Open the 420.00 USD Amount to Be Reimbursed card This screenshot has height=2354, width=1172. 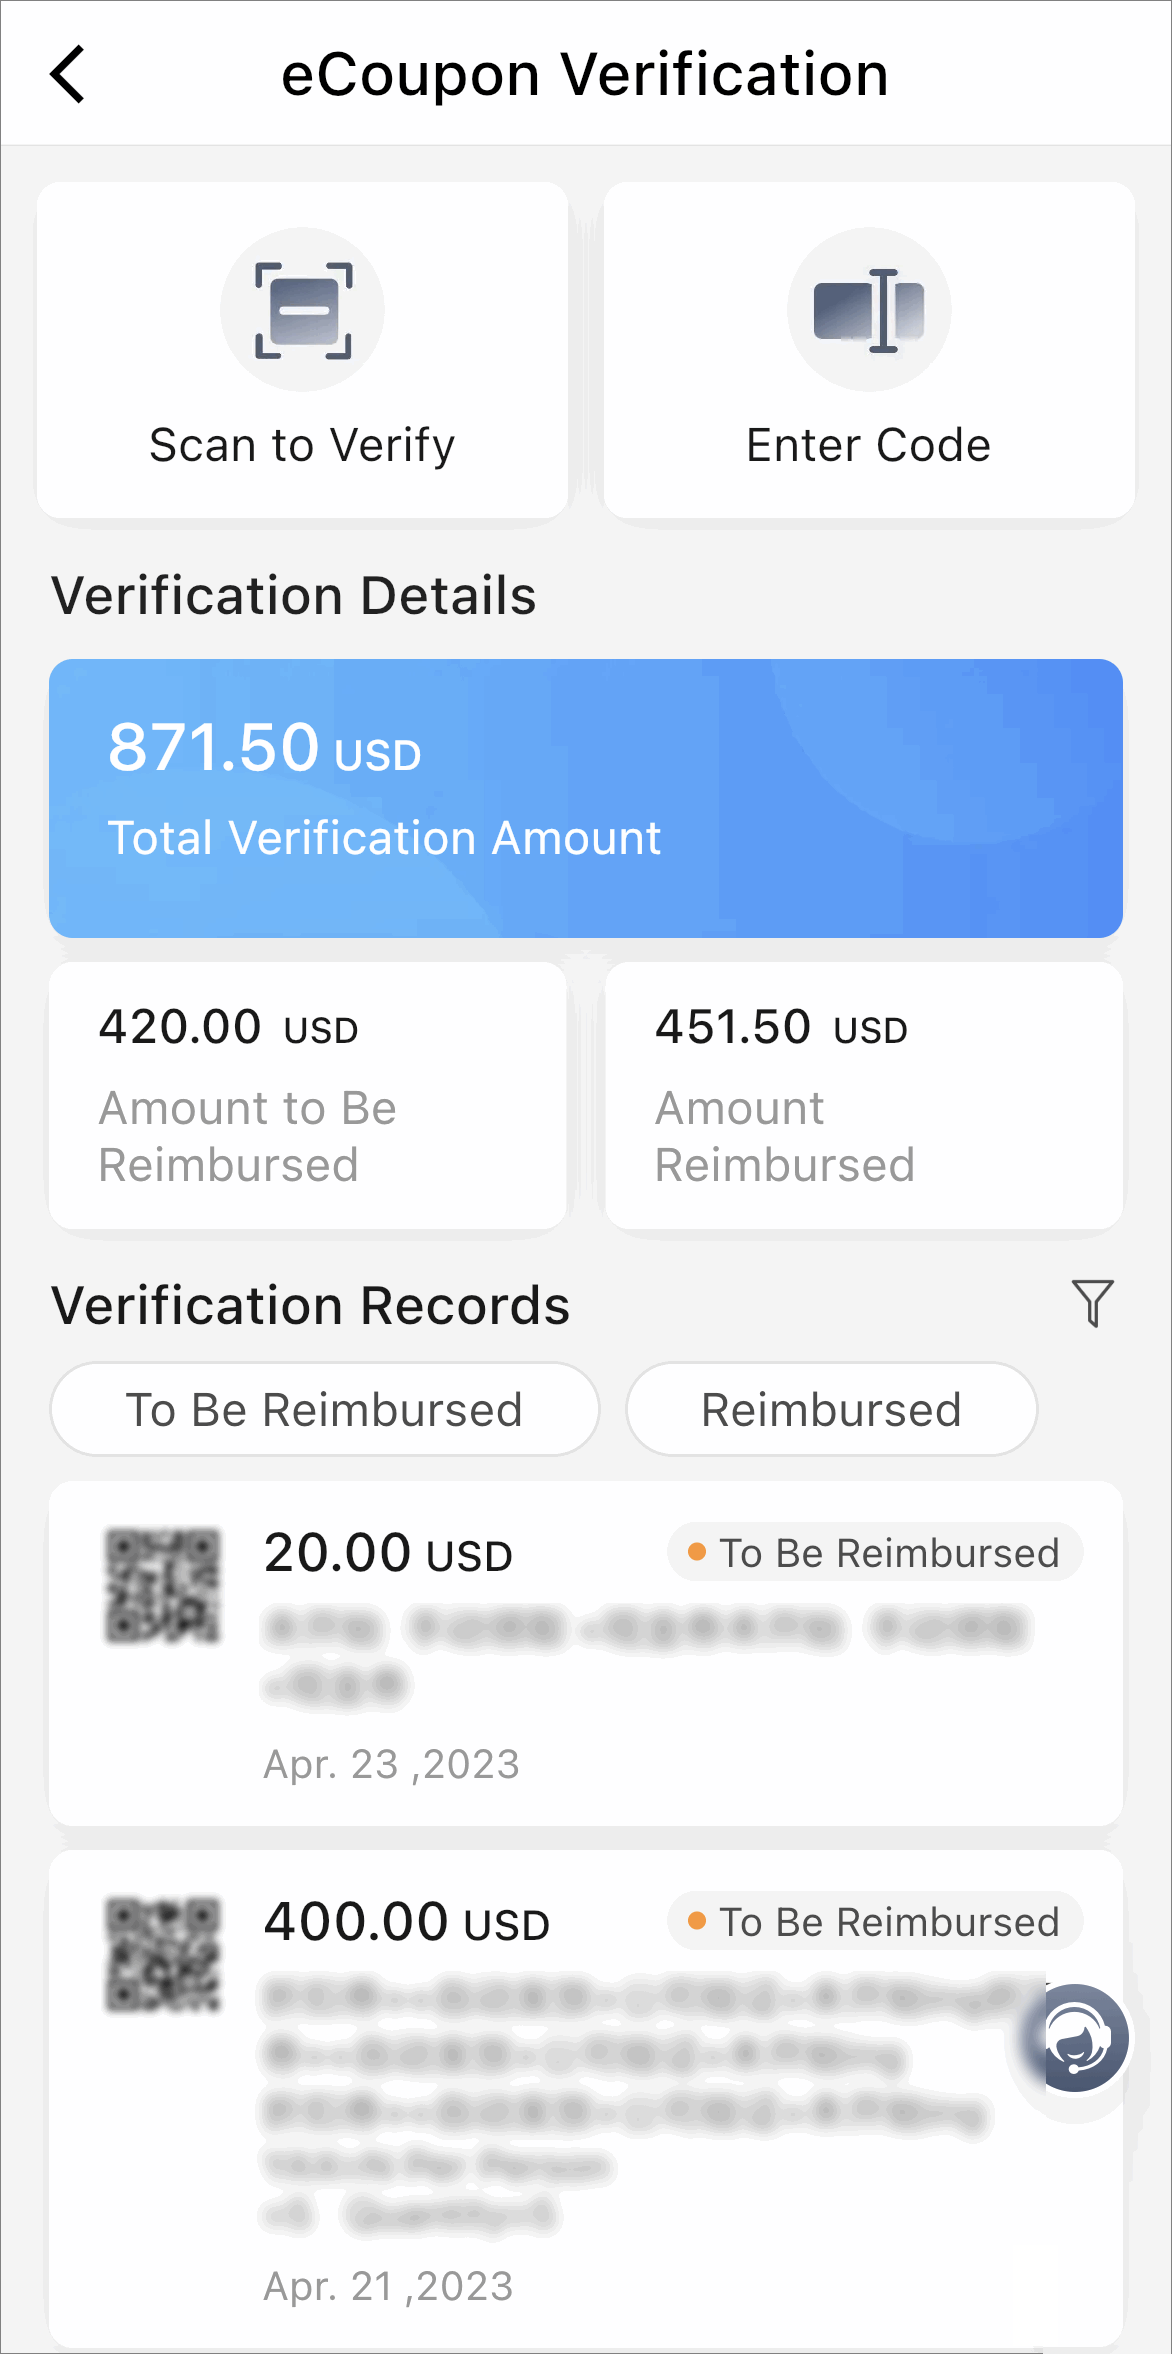pos(308,1095)
